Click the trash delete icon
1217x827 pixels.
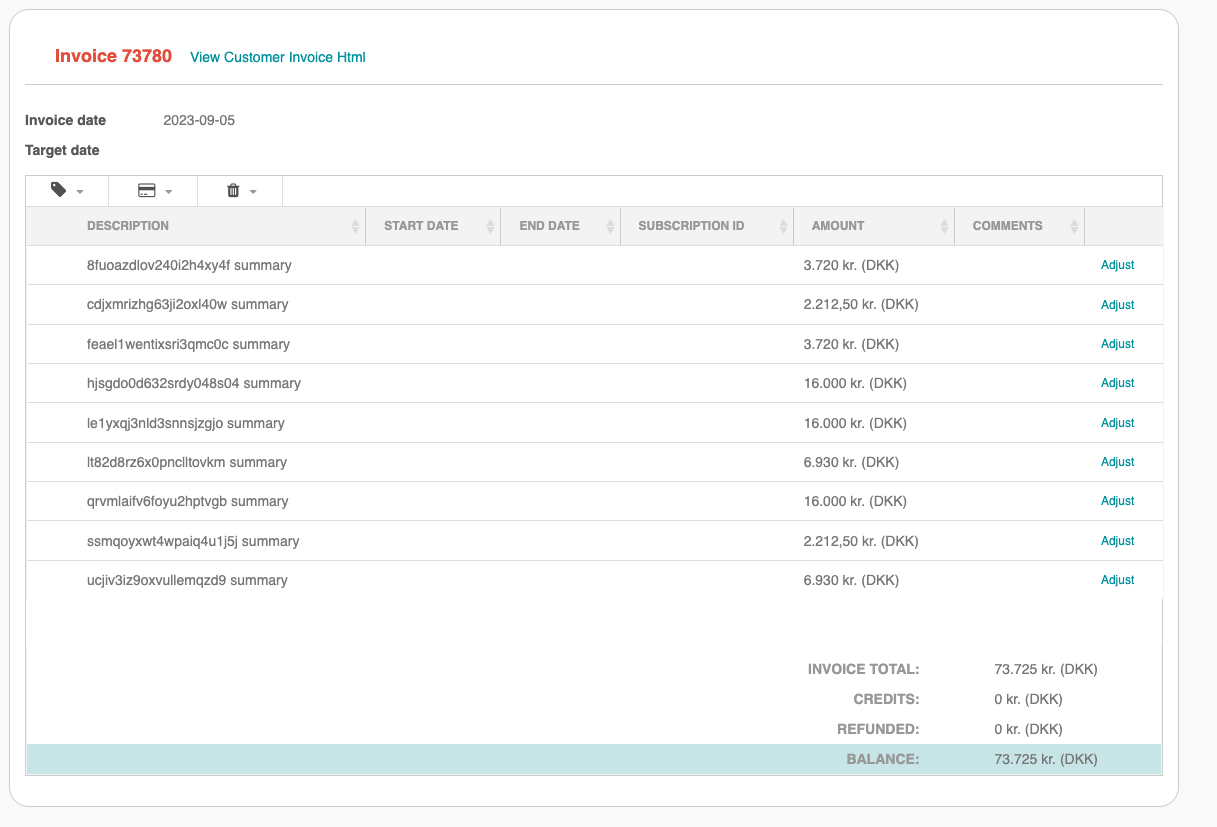click(232, 190)
